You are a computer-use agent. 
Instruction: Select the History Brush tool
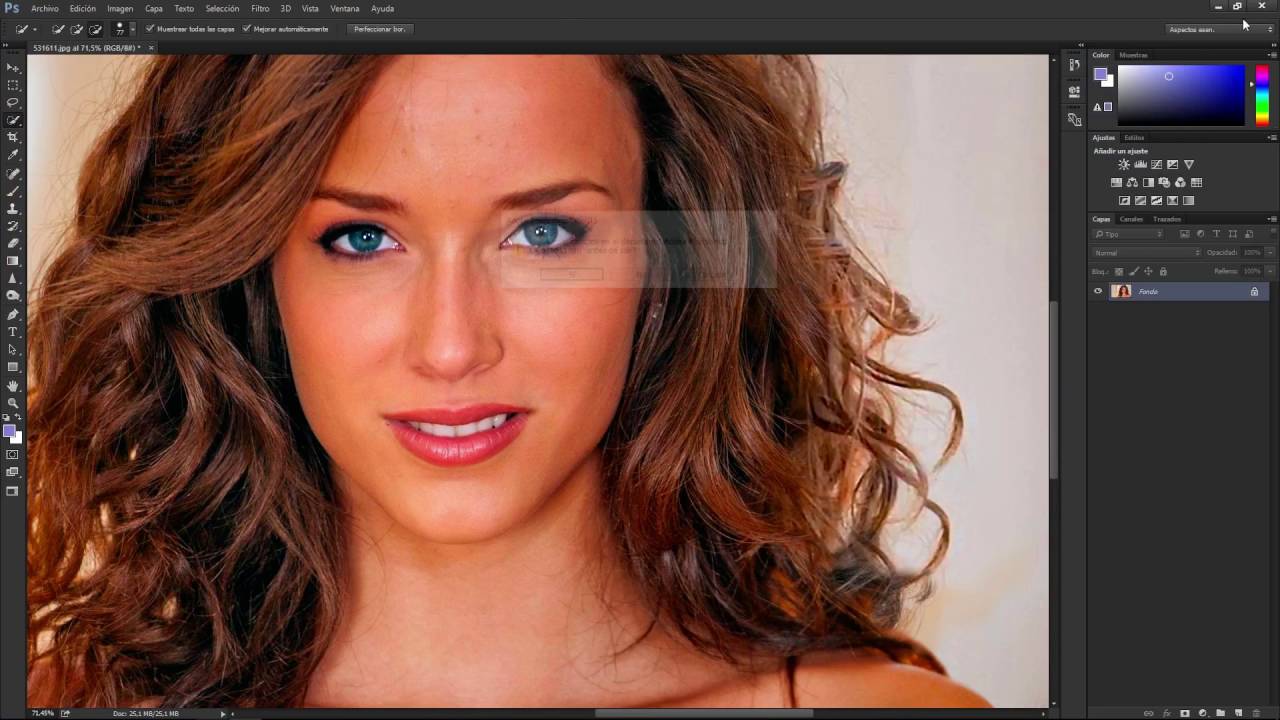click(x=13, y=226)
